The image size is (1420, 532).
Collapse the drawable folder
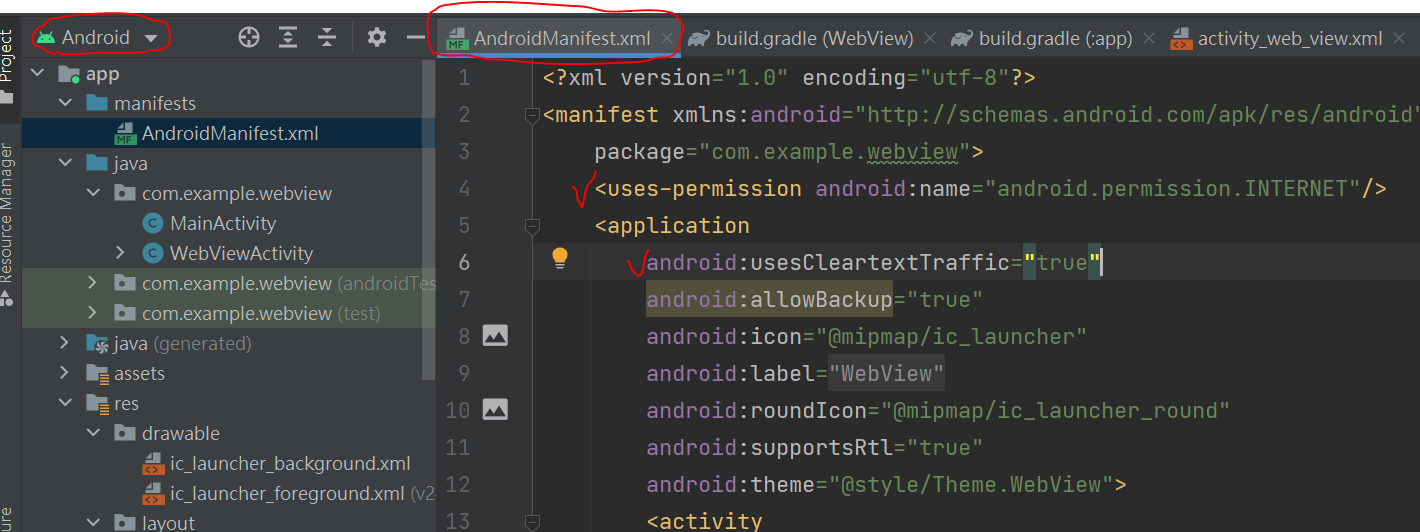pos(94,434)
